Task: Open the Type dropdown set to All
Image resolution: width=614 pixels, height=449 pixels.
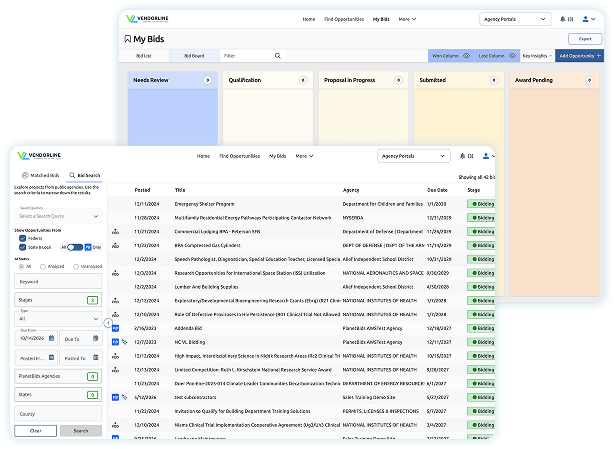Action: pyautogui.click(x=58, y=319)
